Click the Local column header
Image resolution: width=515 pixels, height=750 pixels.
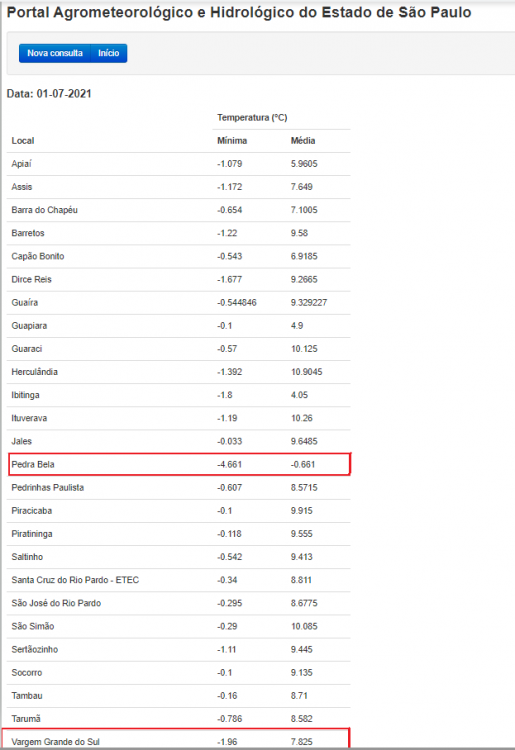point(23,141)
